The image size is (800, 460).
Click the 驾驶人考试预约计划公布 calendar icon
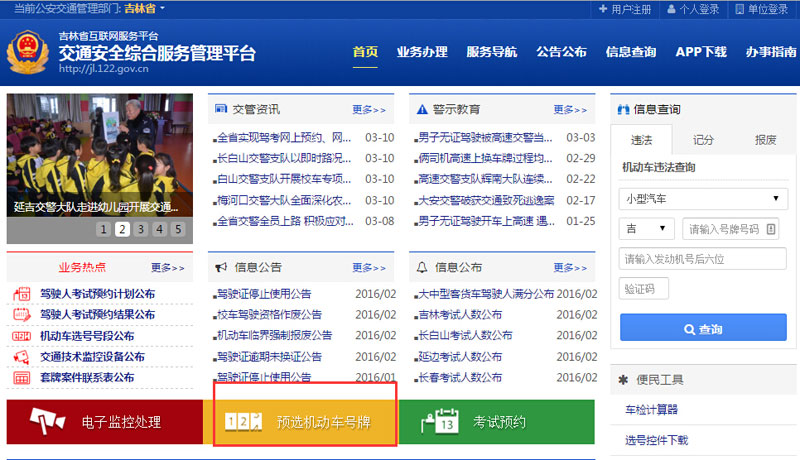[x=21, y=294]
